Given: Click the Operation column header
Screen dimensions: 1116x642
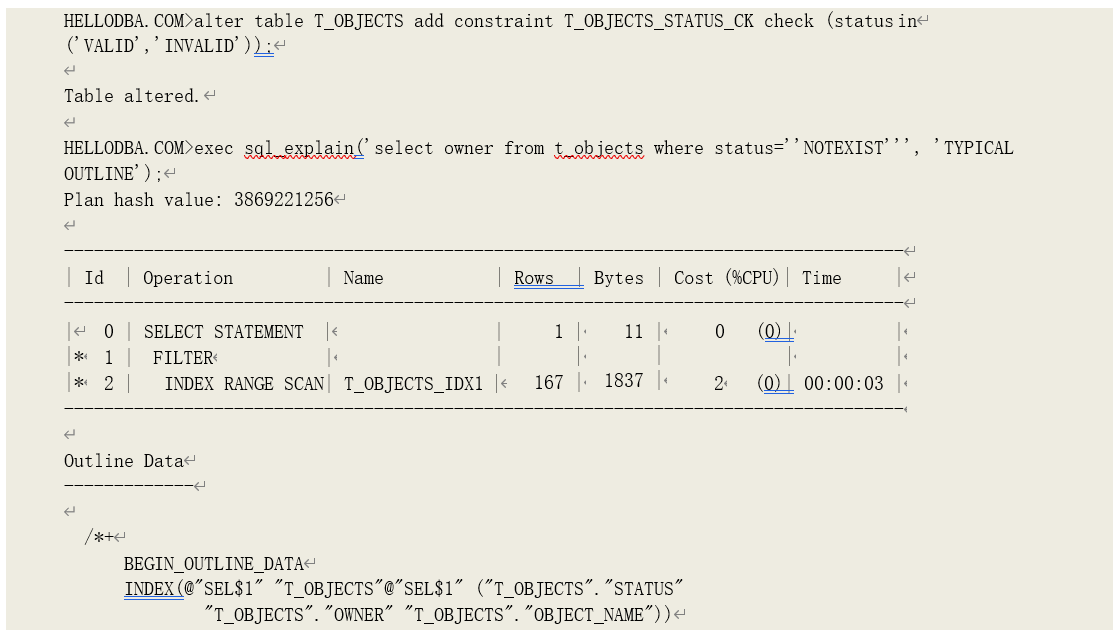Looking at the screenshot, I should [188, 278].
